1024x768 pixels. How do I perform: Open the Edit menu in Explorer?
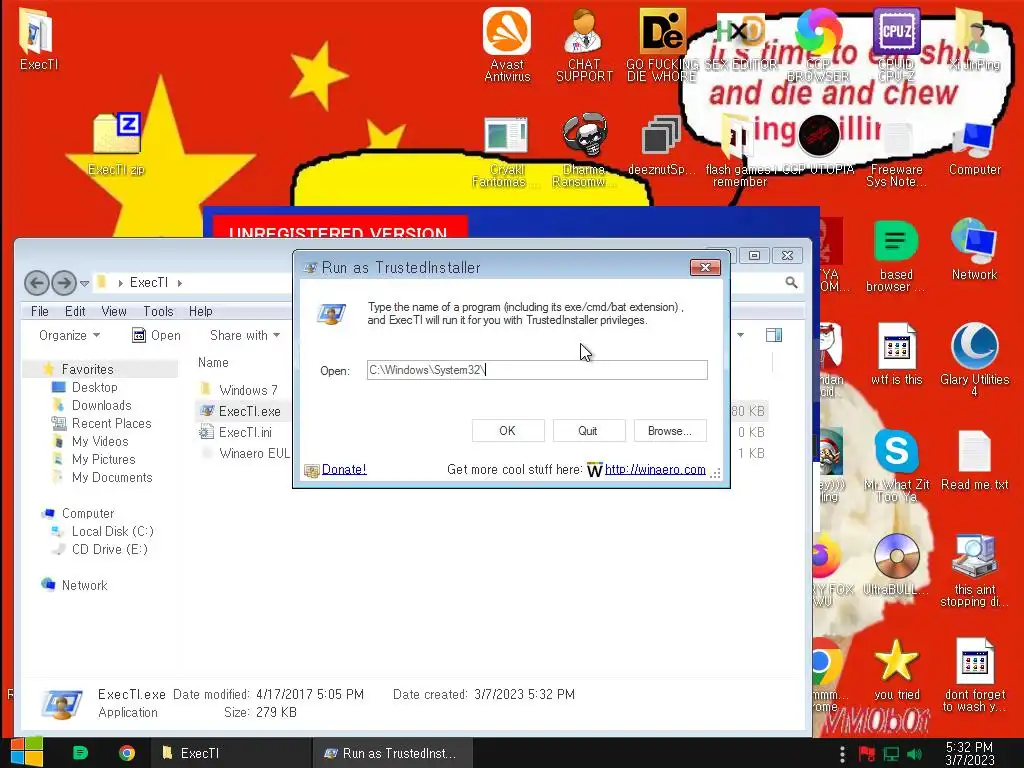click(x=75, y=312)
